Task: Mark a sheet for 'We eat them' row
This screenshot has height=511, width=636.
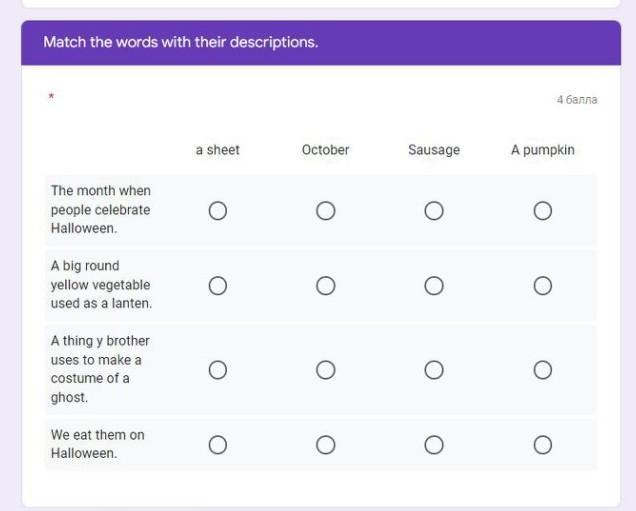Action: 217,445
